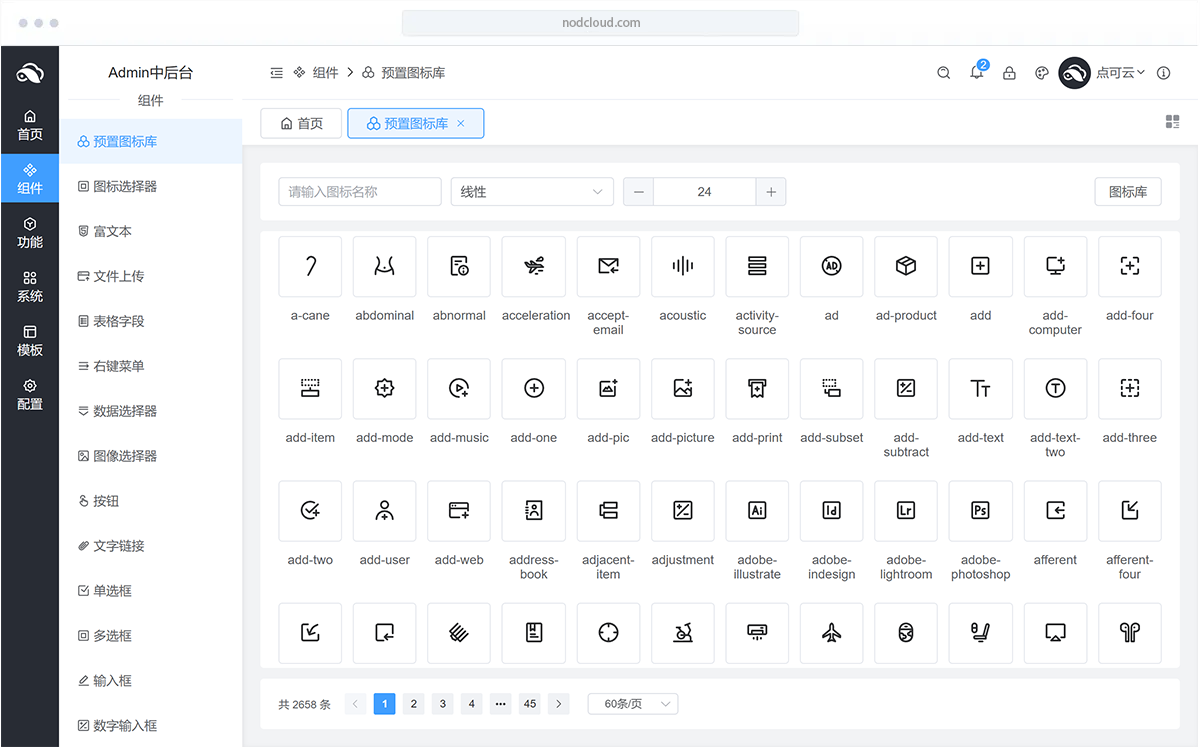This screenshot has height=749, width=1200.
Task: Expand the 点可云 user menu
Action: coord(1119,73)
